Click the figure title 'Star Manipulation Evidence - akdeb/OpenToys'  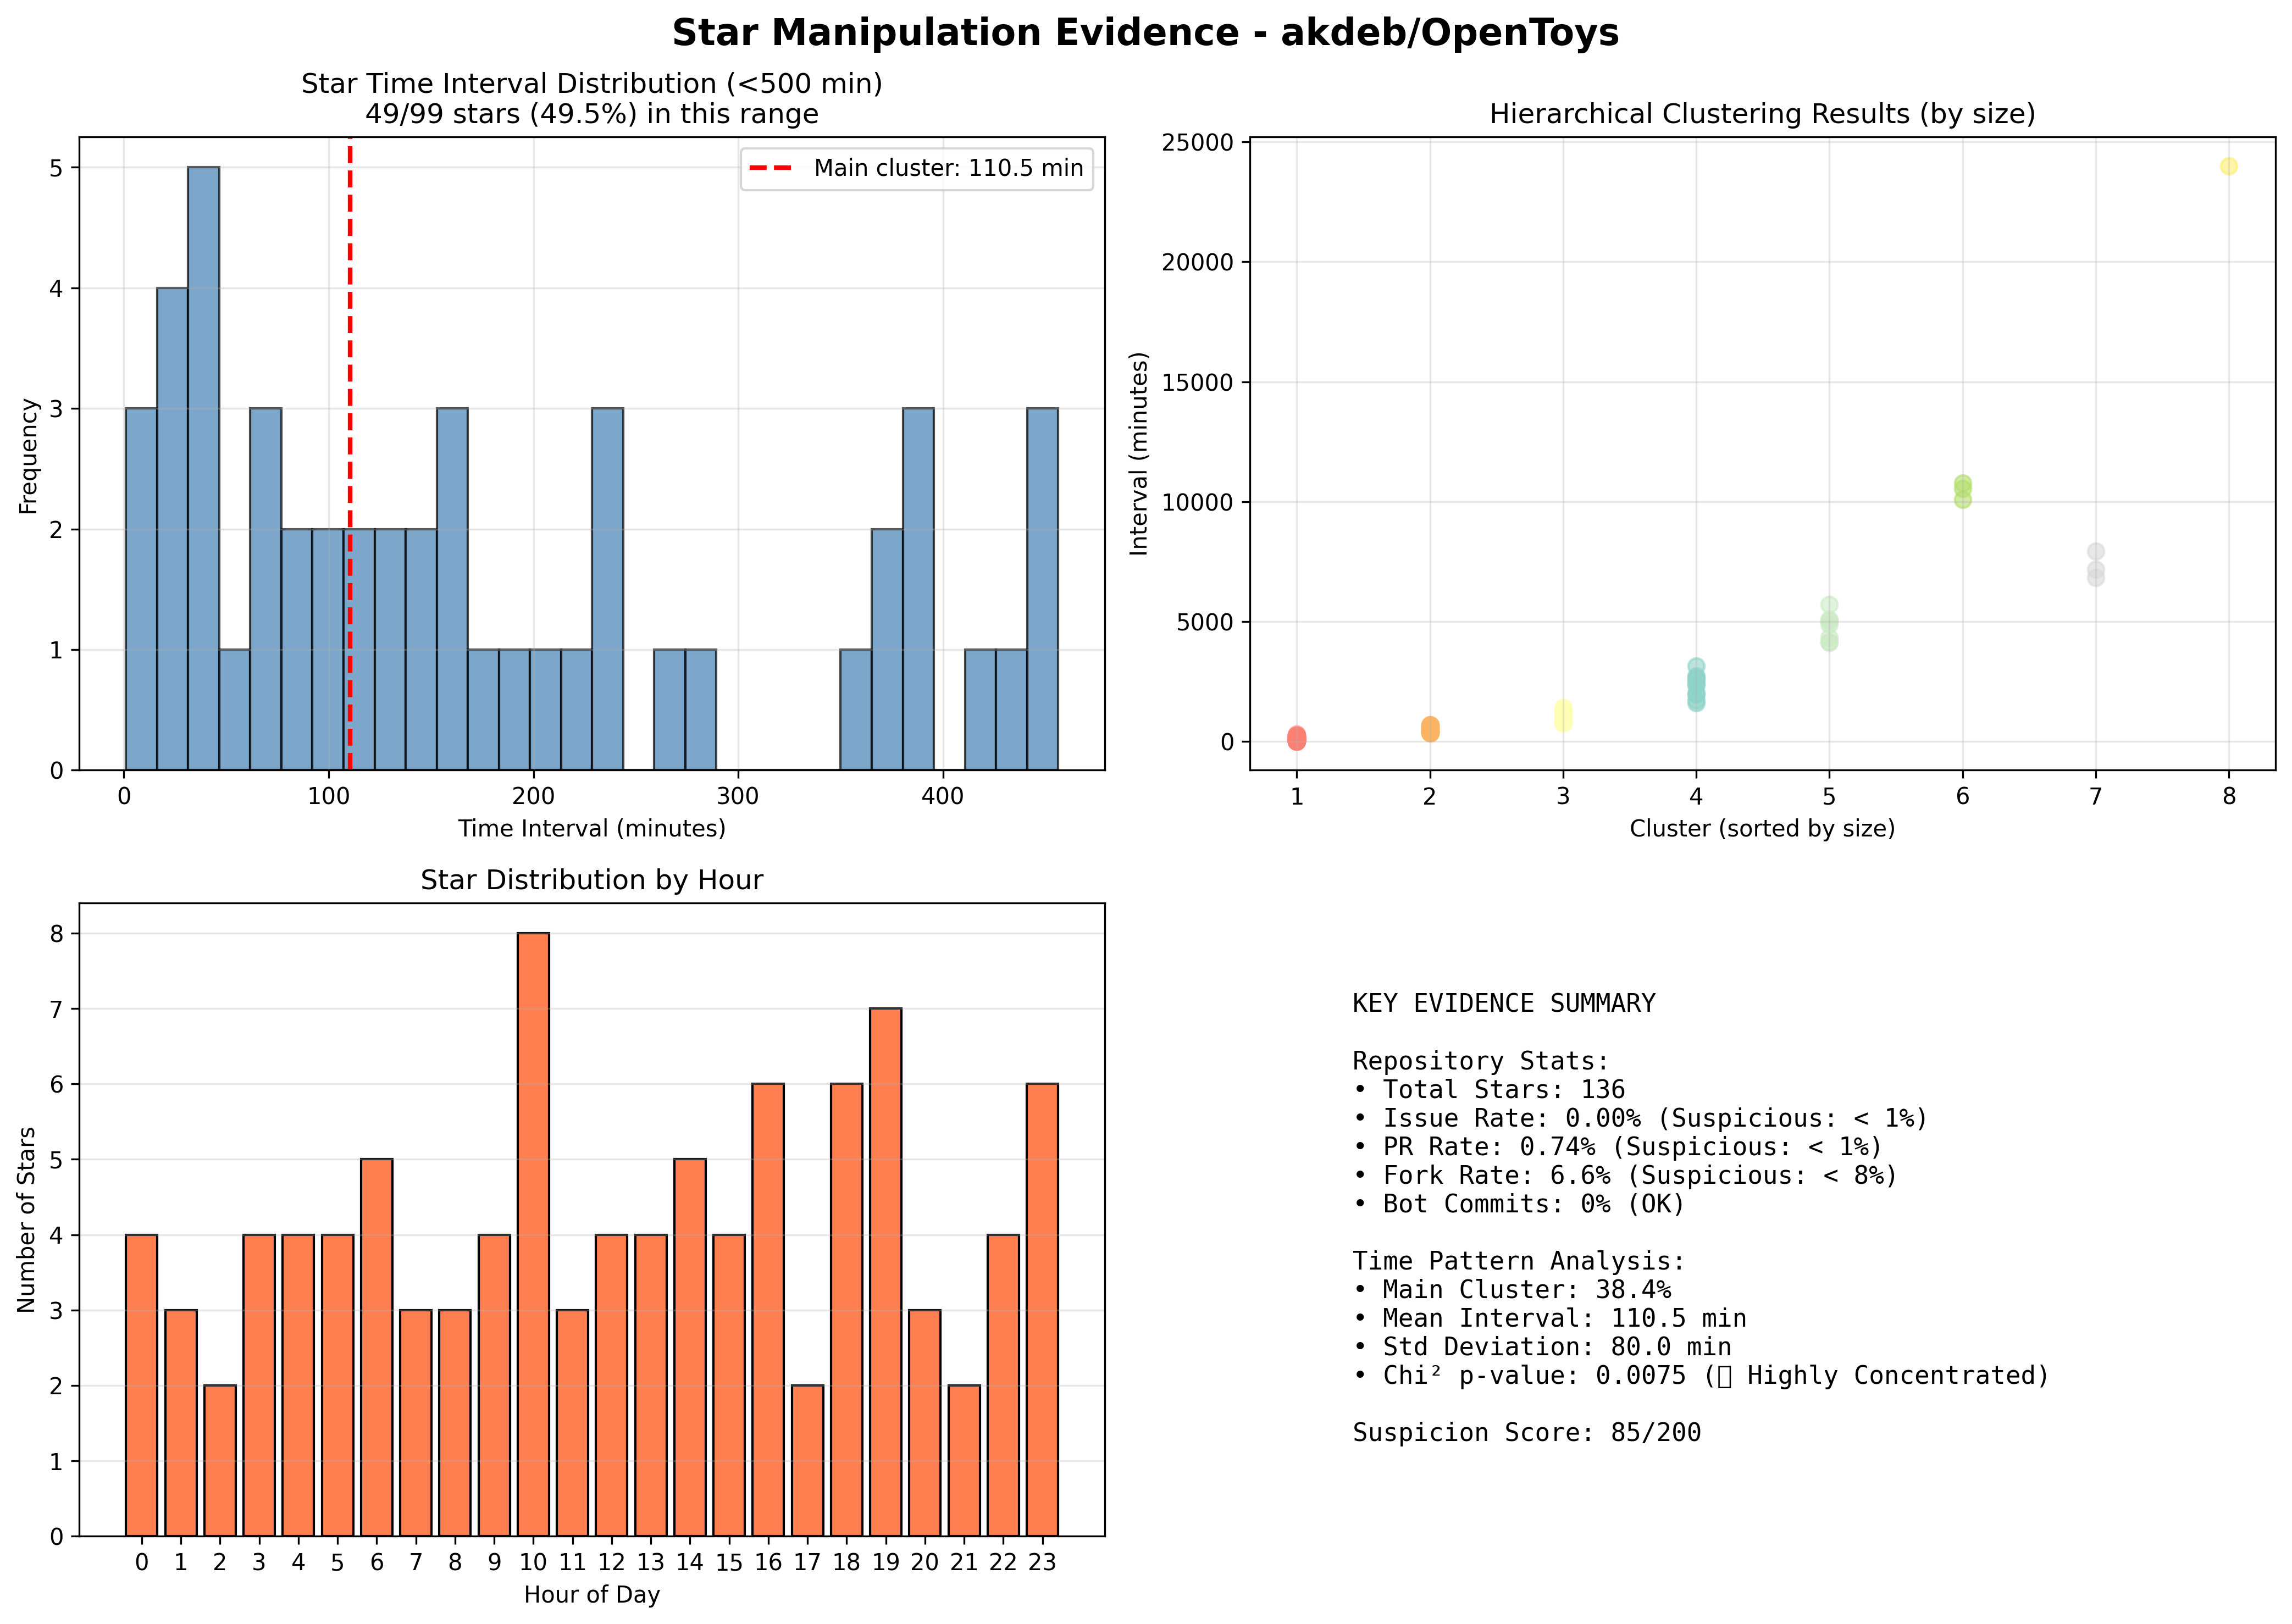[1145, 33]
